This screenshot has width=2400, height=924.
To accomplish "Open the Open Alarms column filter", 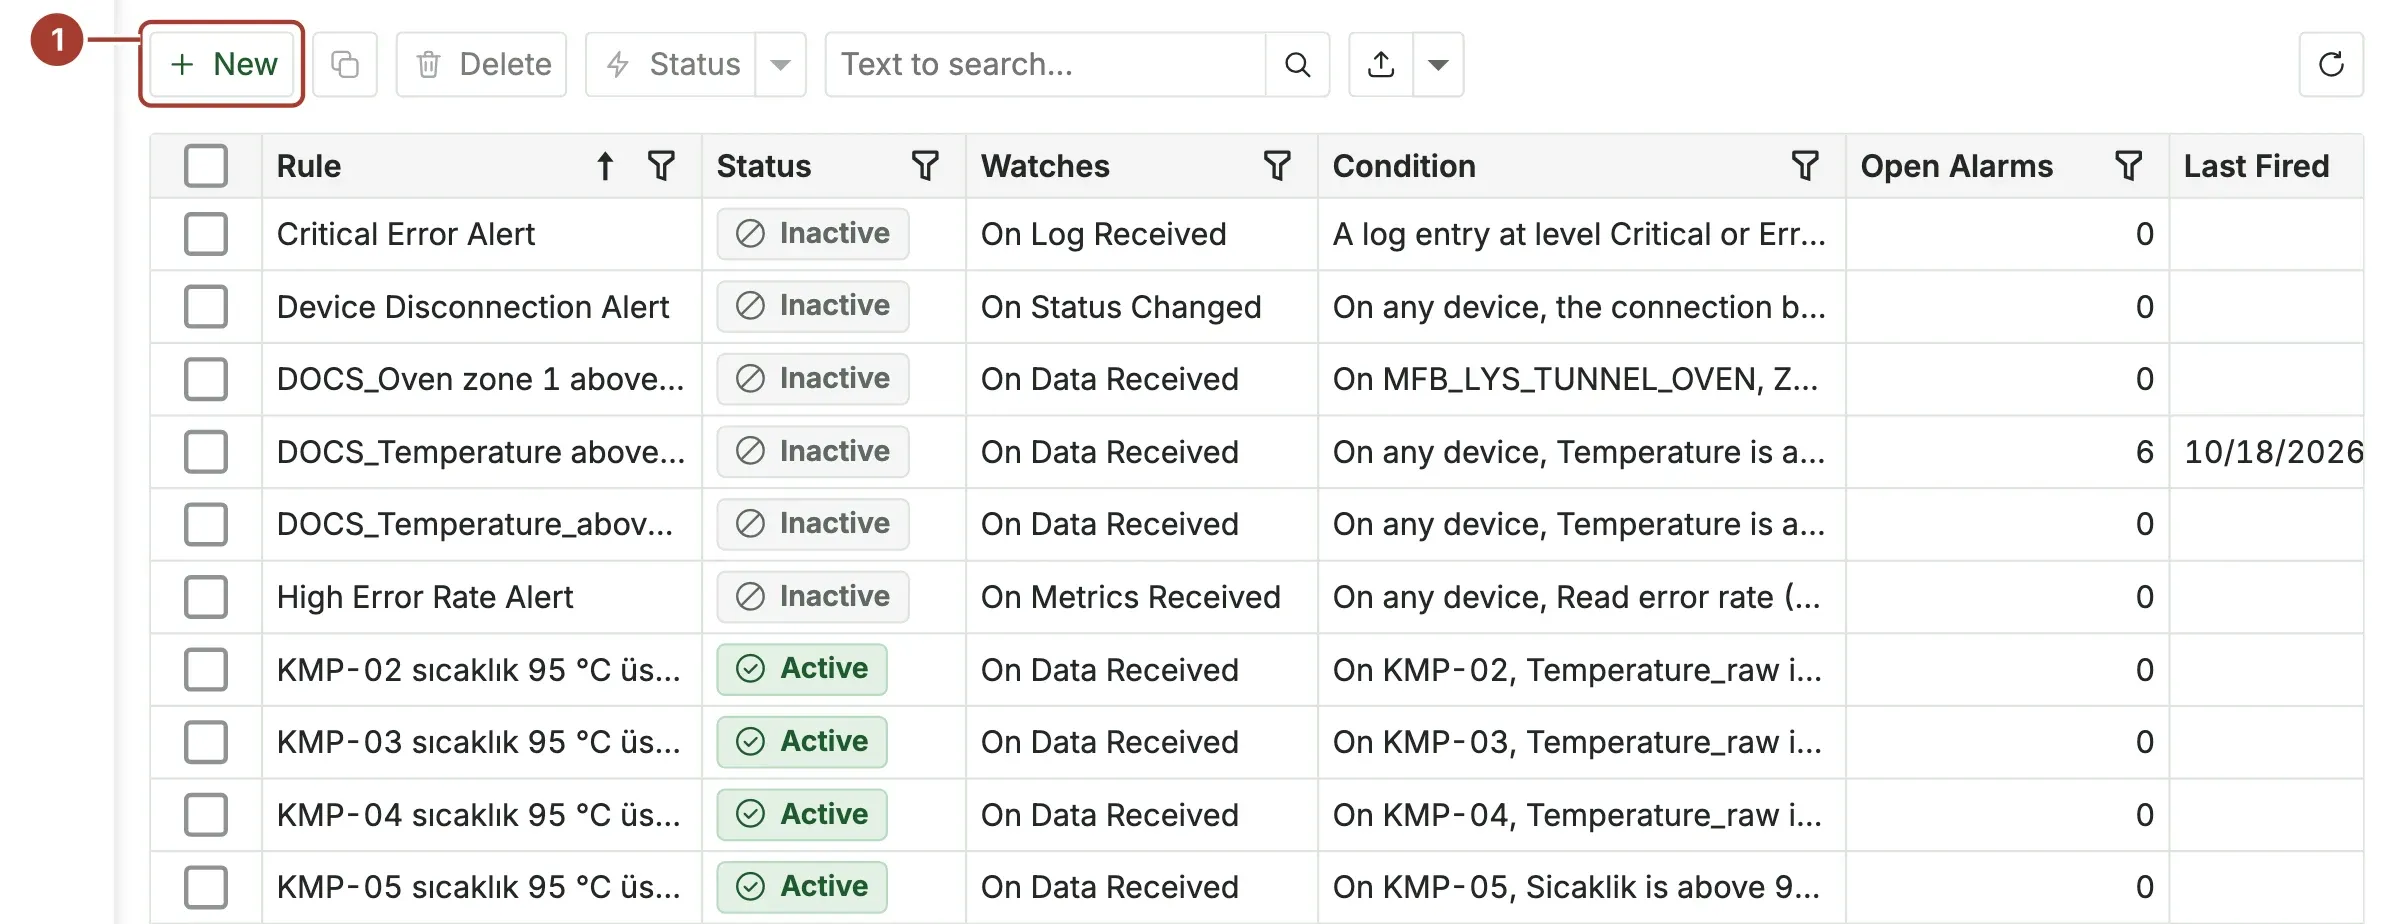I will click(x=2129, y=166).
